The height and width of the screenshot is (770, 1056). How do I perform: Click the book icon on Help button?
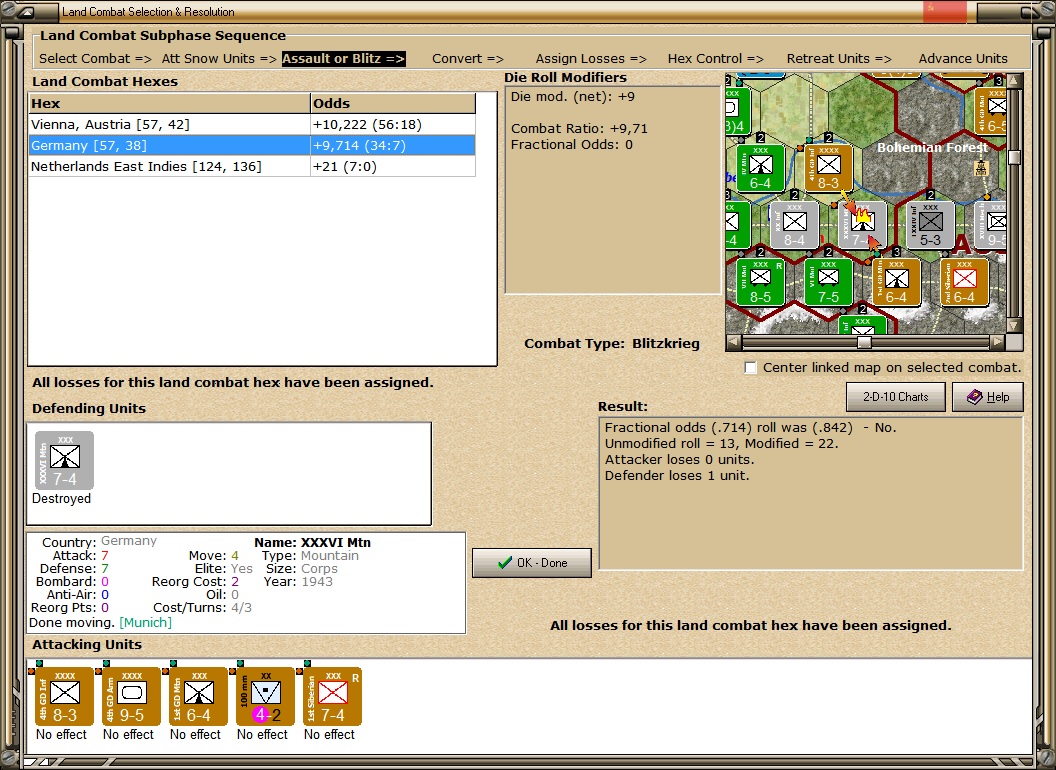pyautogui.click(x=974, y=397)
